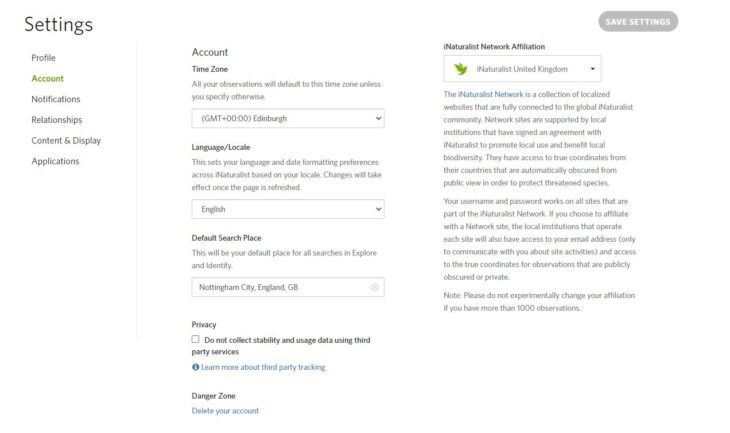Open Content & Display settings
The image size is (730, 433).
[x=66, y=140]
